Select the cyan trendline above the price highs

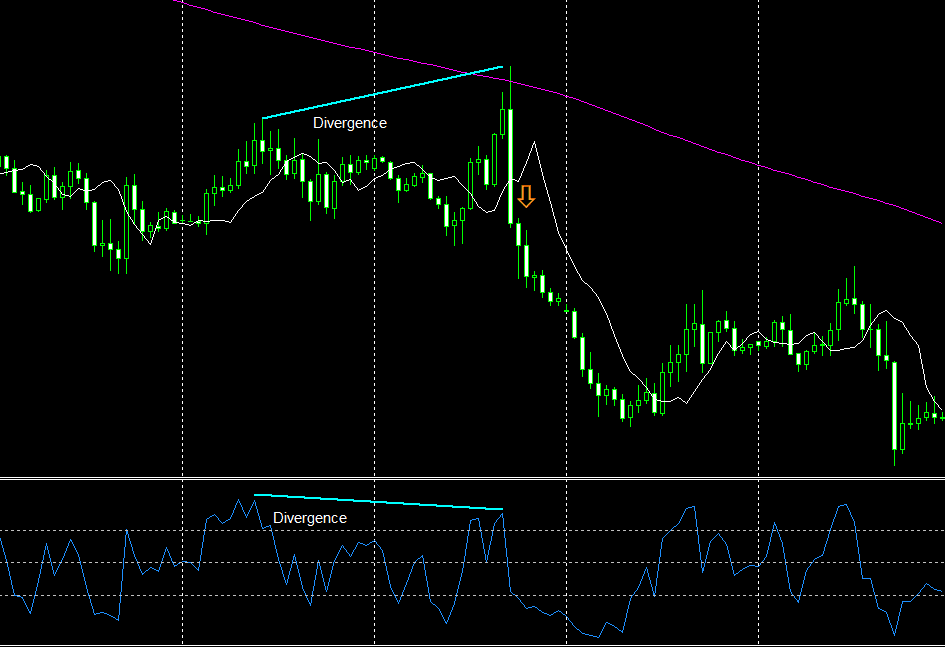point(382,92)
